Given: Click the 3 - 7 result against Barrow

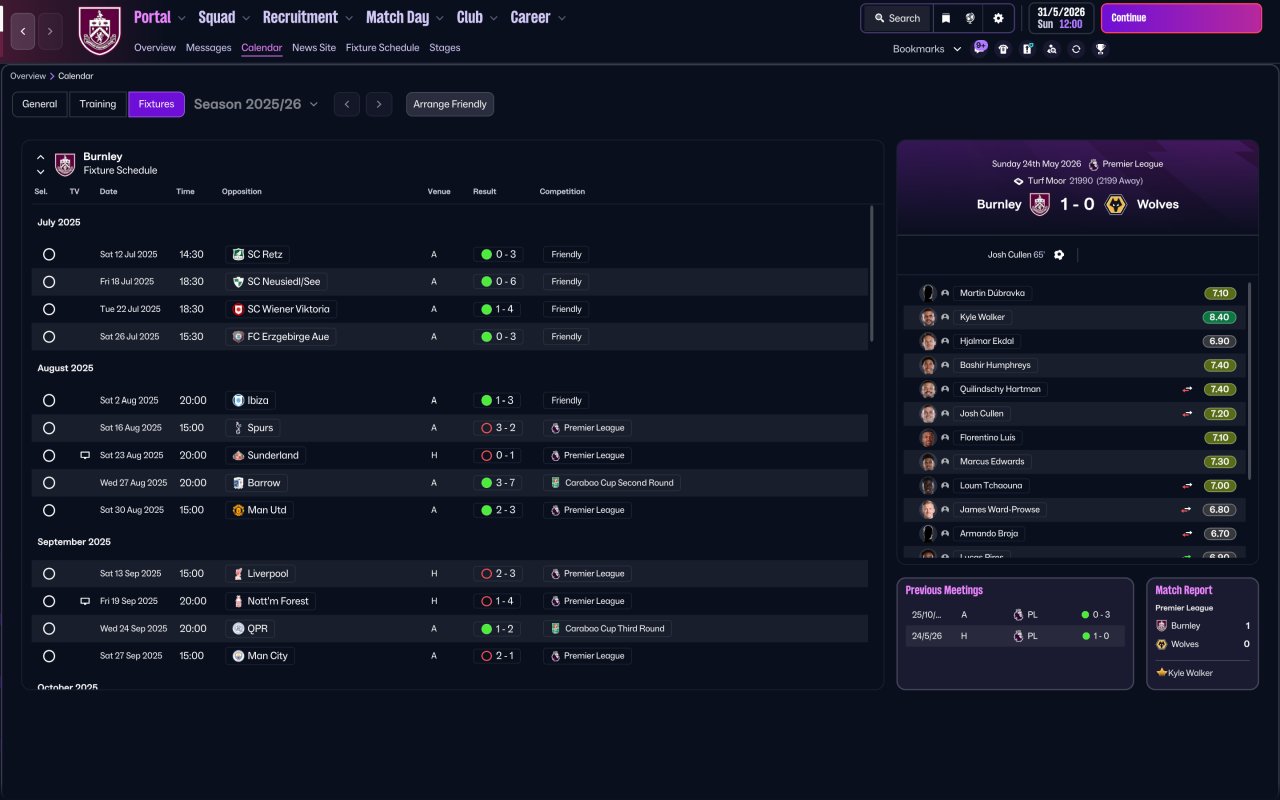Looking at the screenshot, I should 497,483.
